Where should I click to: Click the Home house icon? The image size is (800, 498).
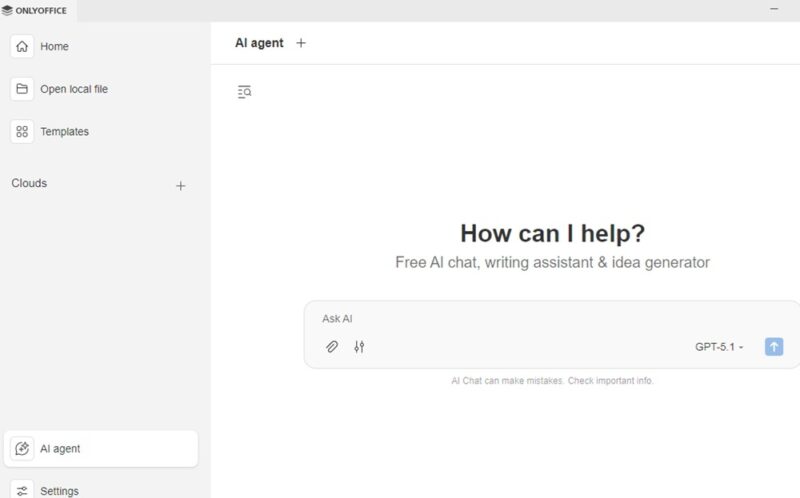coord(22,46)
